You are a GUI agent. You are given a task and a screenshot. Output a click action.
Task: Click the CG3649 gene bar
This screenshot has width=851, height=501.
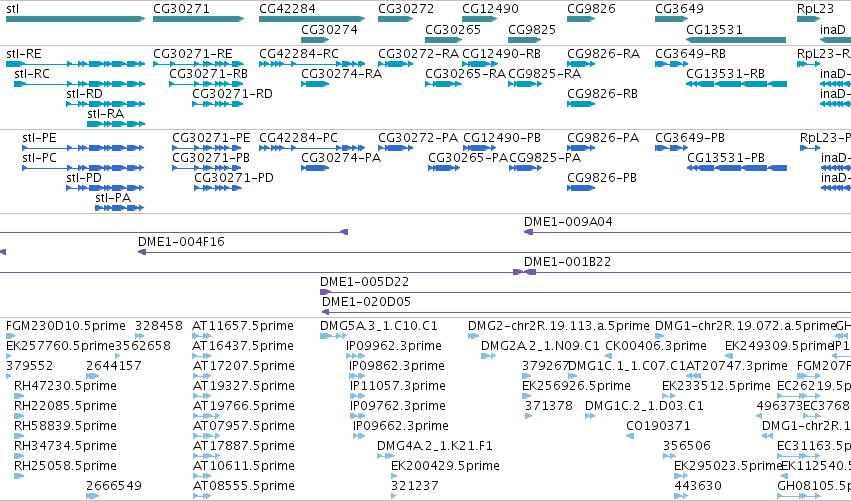pyautogui.click(x=671, y=19)
